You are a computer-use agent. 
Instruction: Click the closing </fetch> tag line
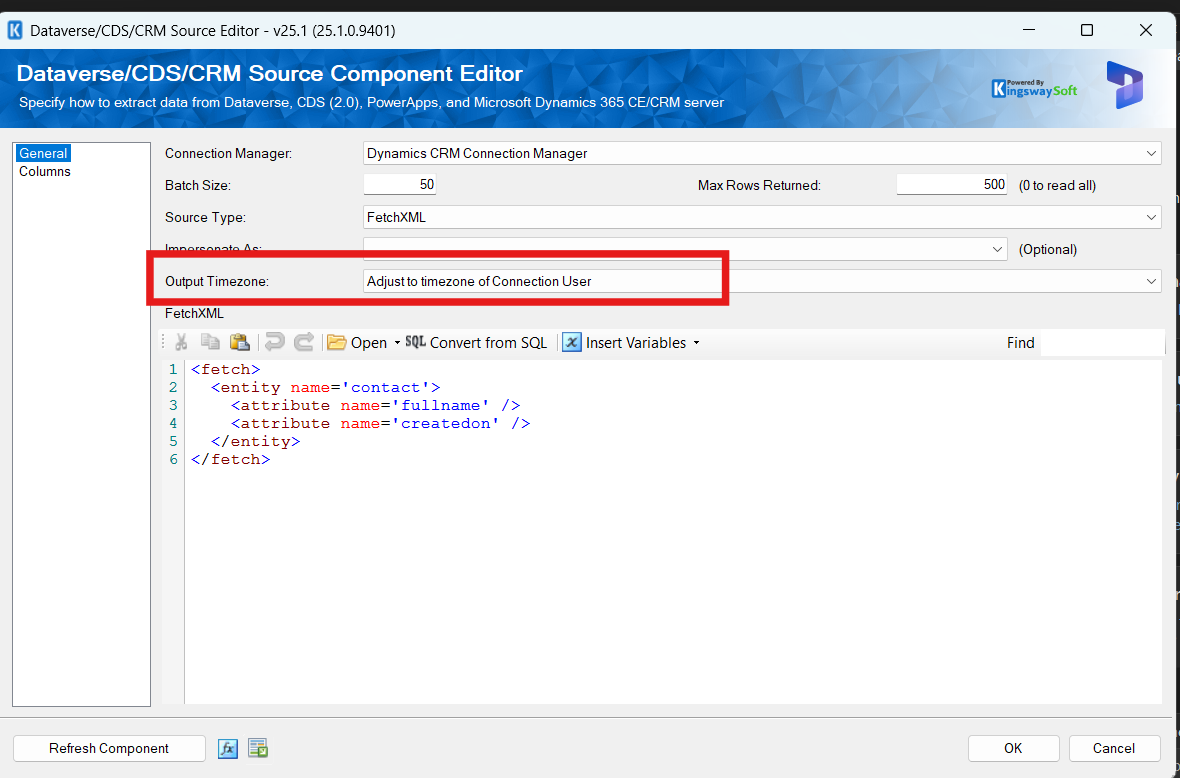coord(230,460)
